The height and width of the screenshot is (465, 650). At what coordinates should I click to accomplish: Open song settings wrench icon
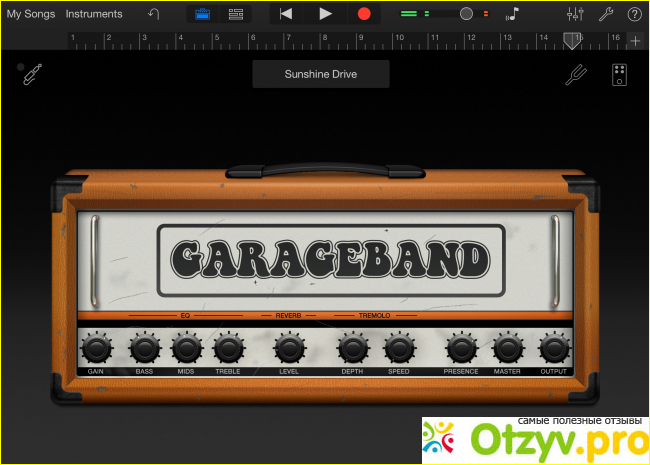point(605,14)
